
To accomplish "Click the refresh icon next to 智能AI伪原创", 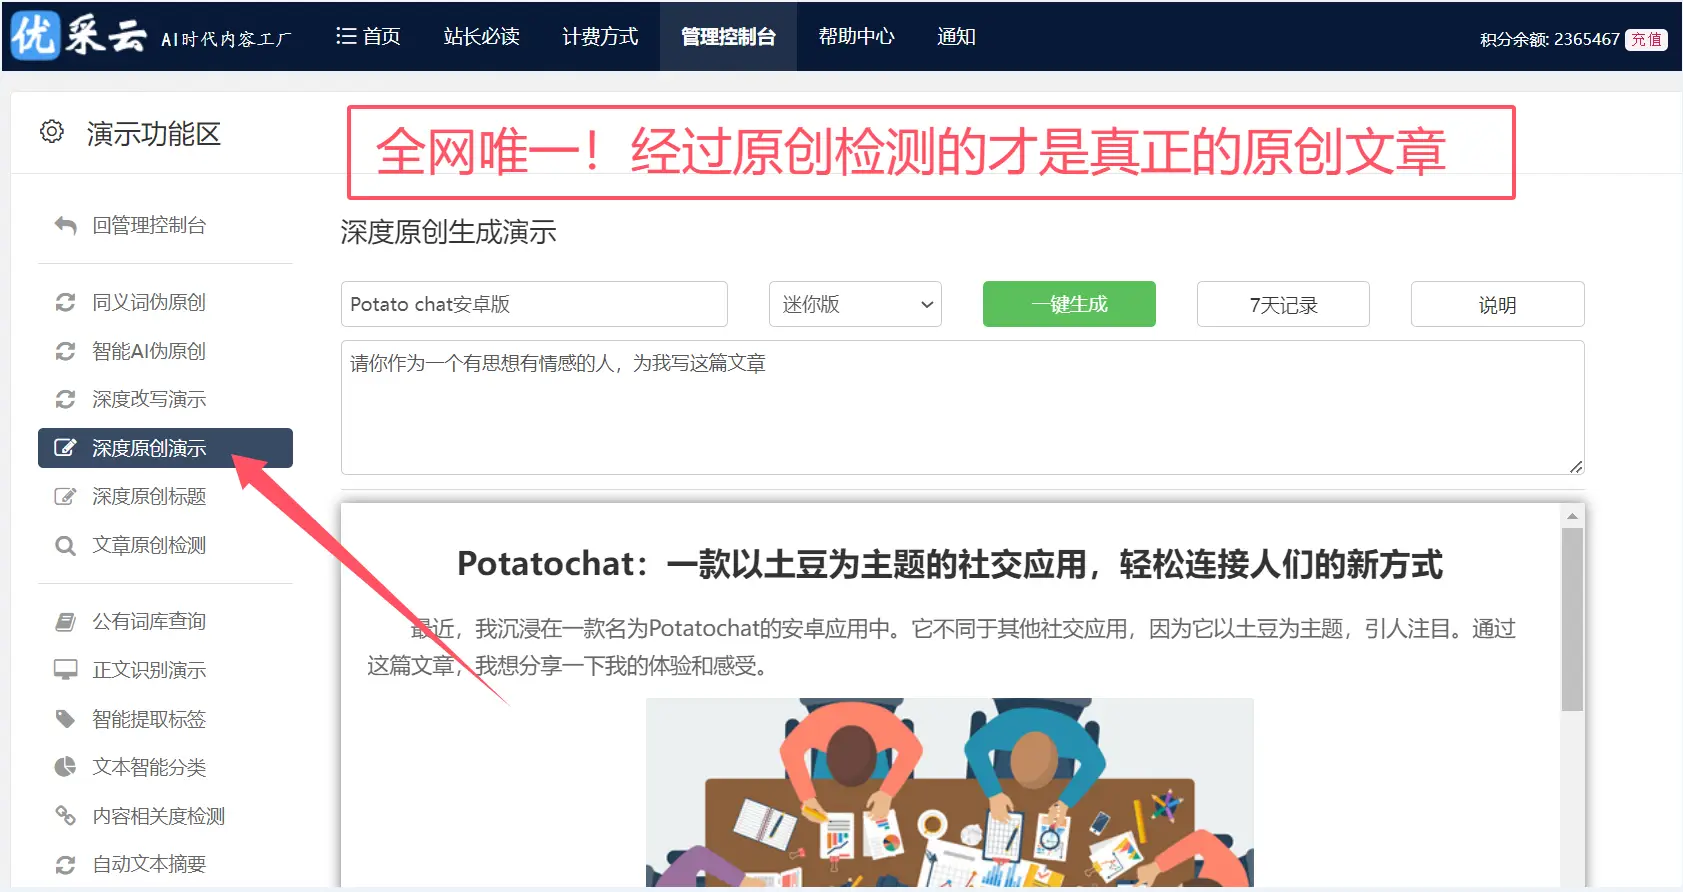I will tap(65, 351).
